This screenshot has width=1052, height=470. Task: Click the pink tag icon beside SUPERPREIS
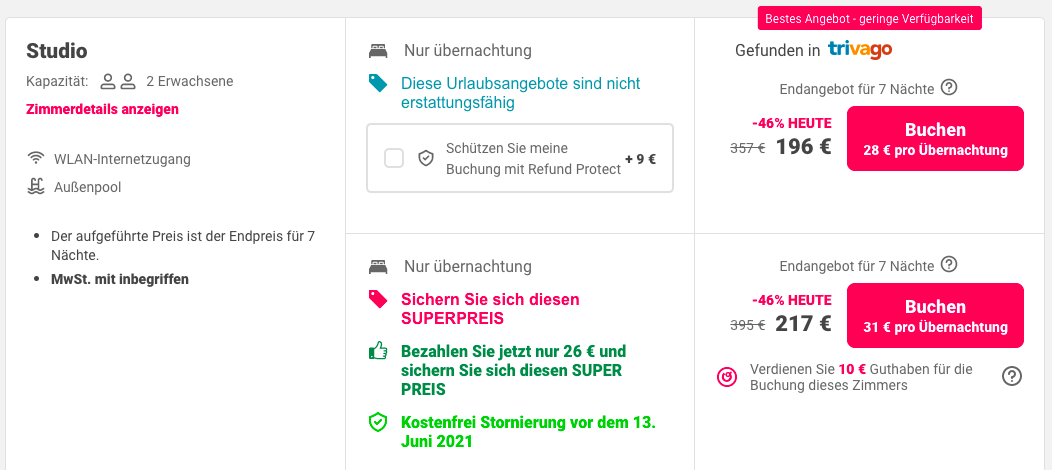coord(378,299)
